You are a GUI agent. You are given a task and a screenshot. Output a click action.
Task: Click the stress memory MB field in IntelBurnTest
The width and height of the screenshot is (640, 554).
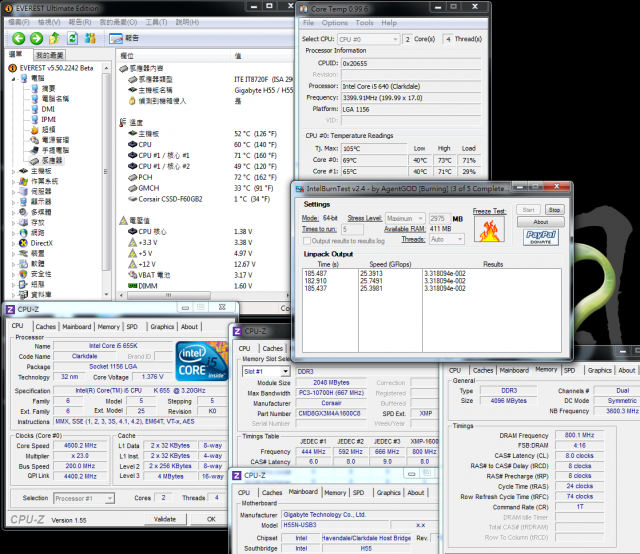pyautogui.click(x=440, y=218)
